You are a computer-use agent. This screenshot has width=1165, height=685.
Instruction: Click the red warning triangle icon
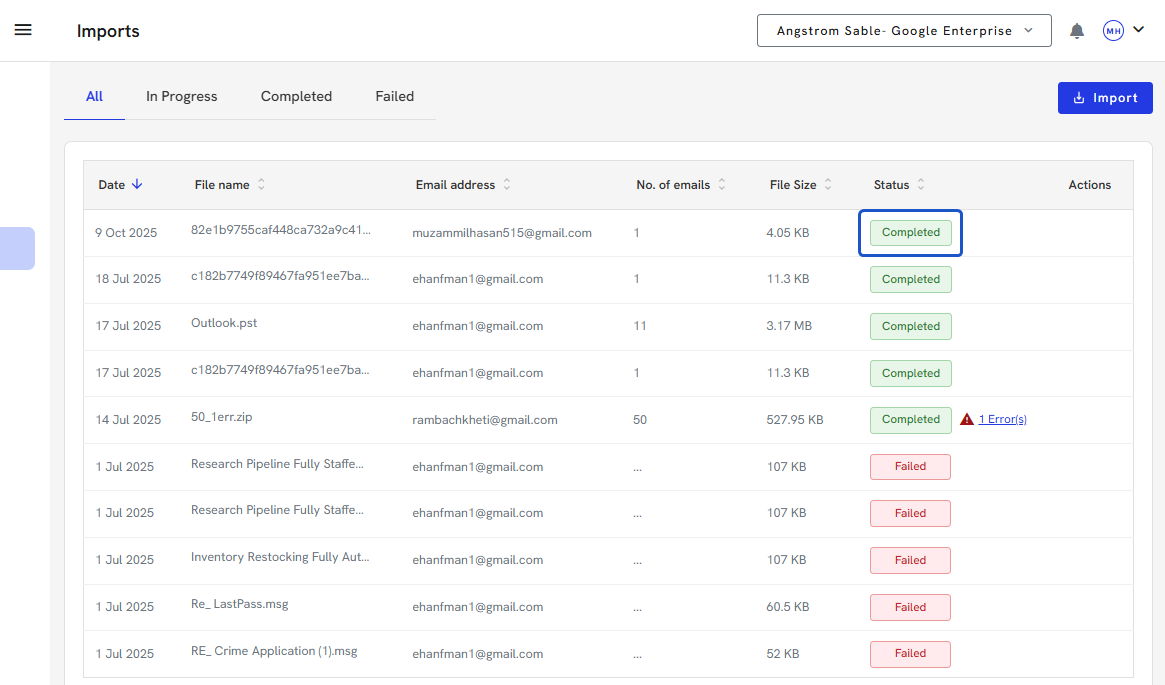pos(967,420)
